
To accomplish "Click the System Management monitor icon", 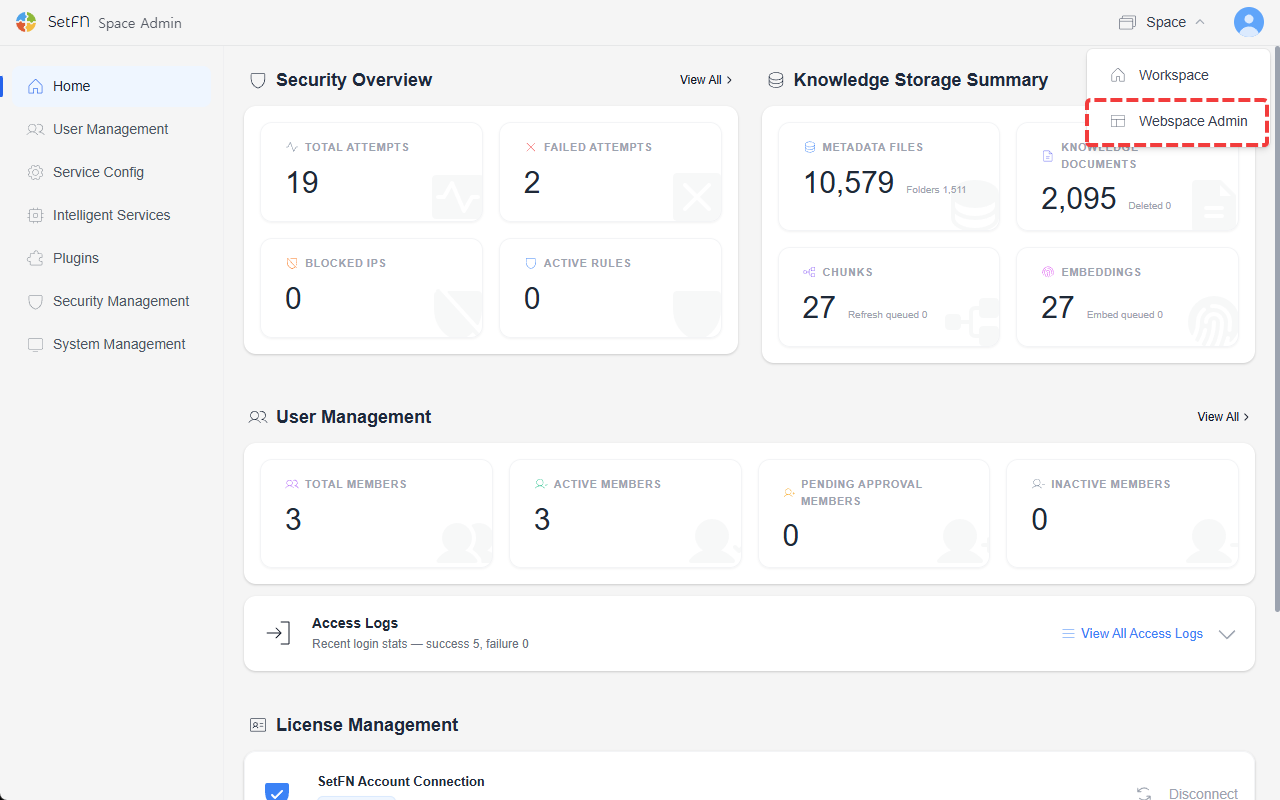I will [x=36, y=344].
